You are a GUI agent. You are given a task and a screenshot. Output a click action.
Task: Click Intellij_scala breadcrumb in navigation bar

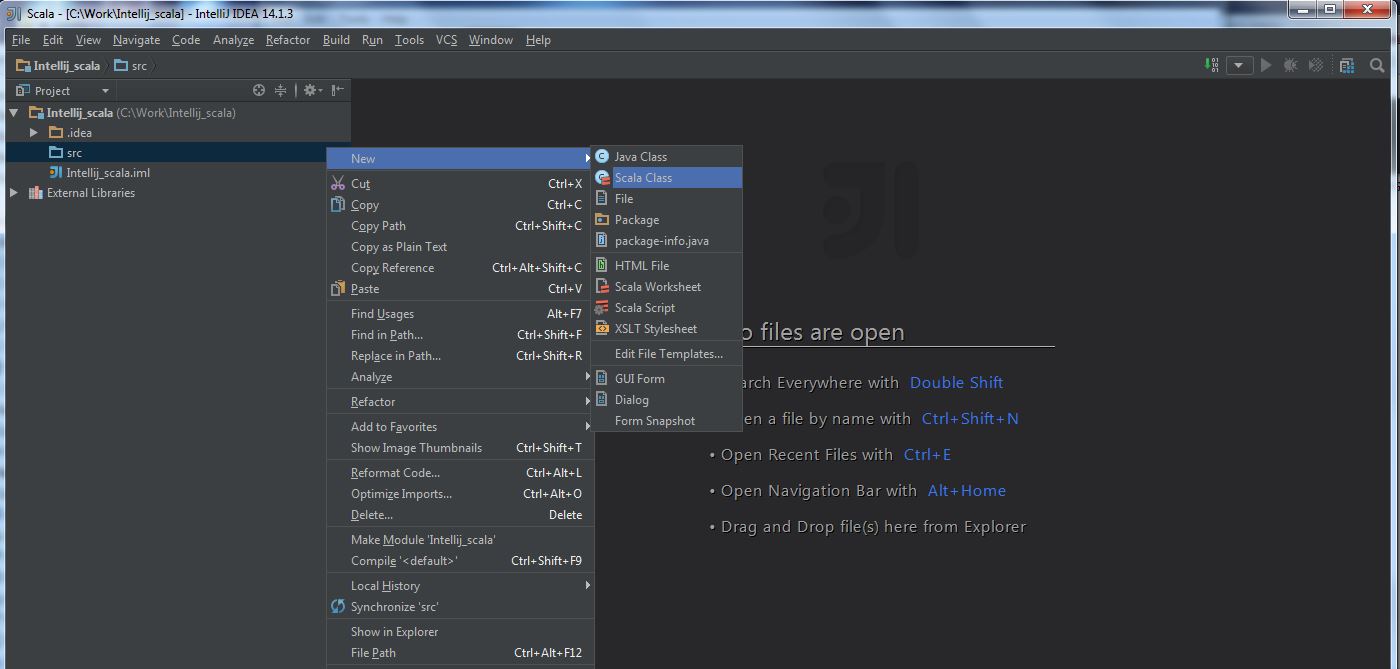click(58, 65)
